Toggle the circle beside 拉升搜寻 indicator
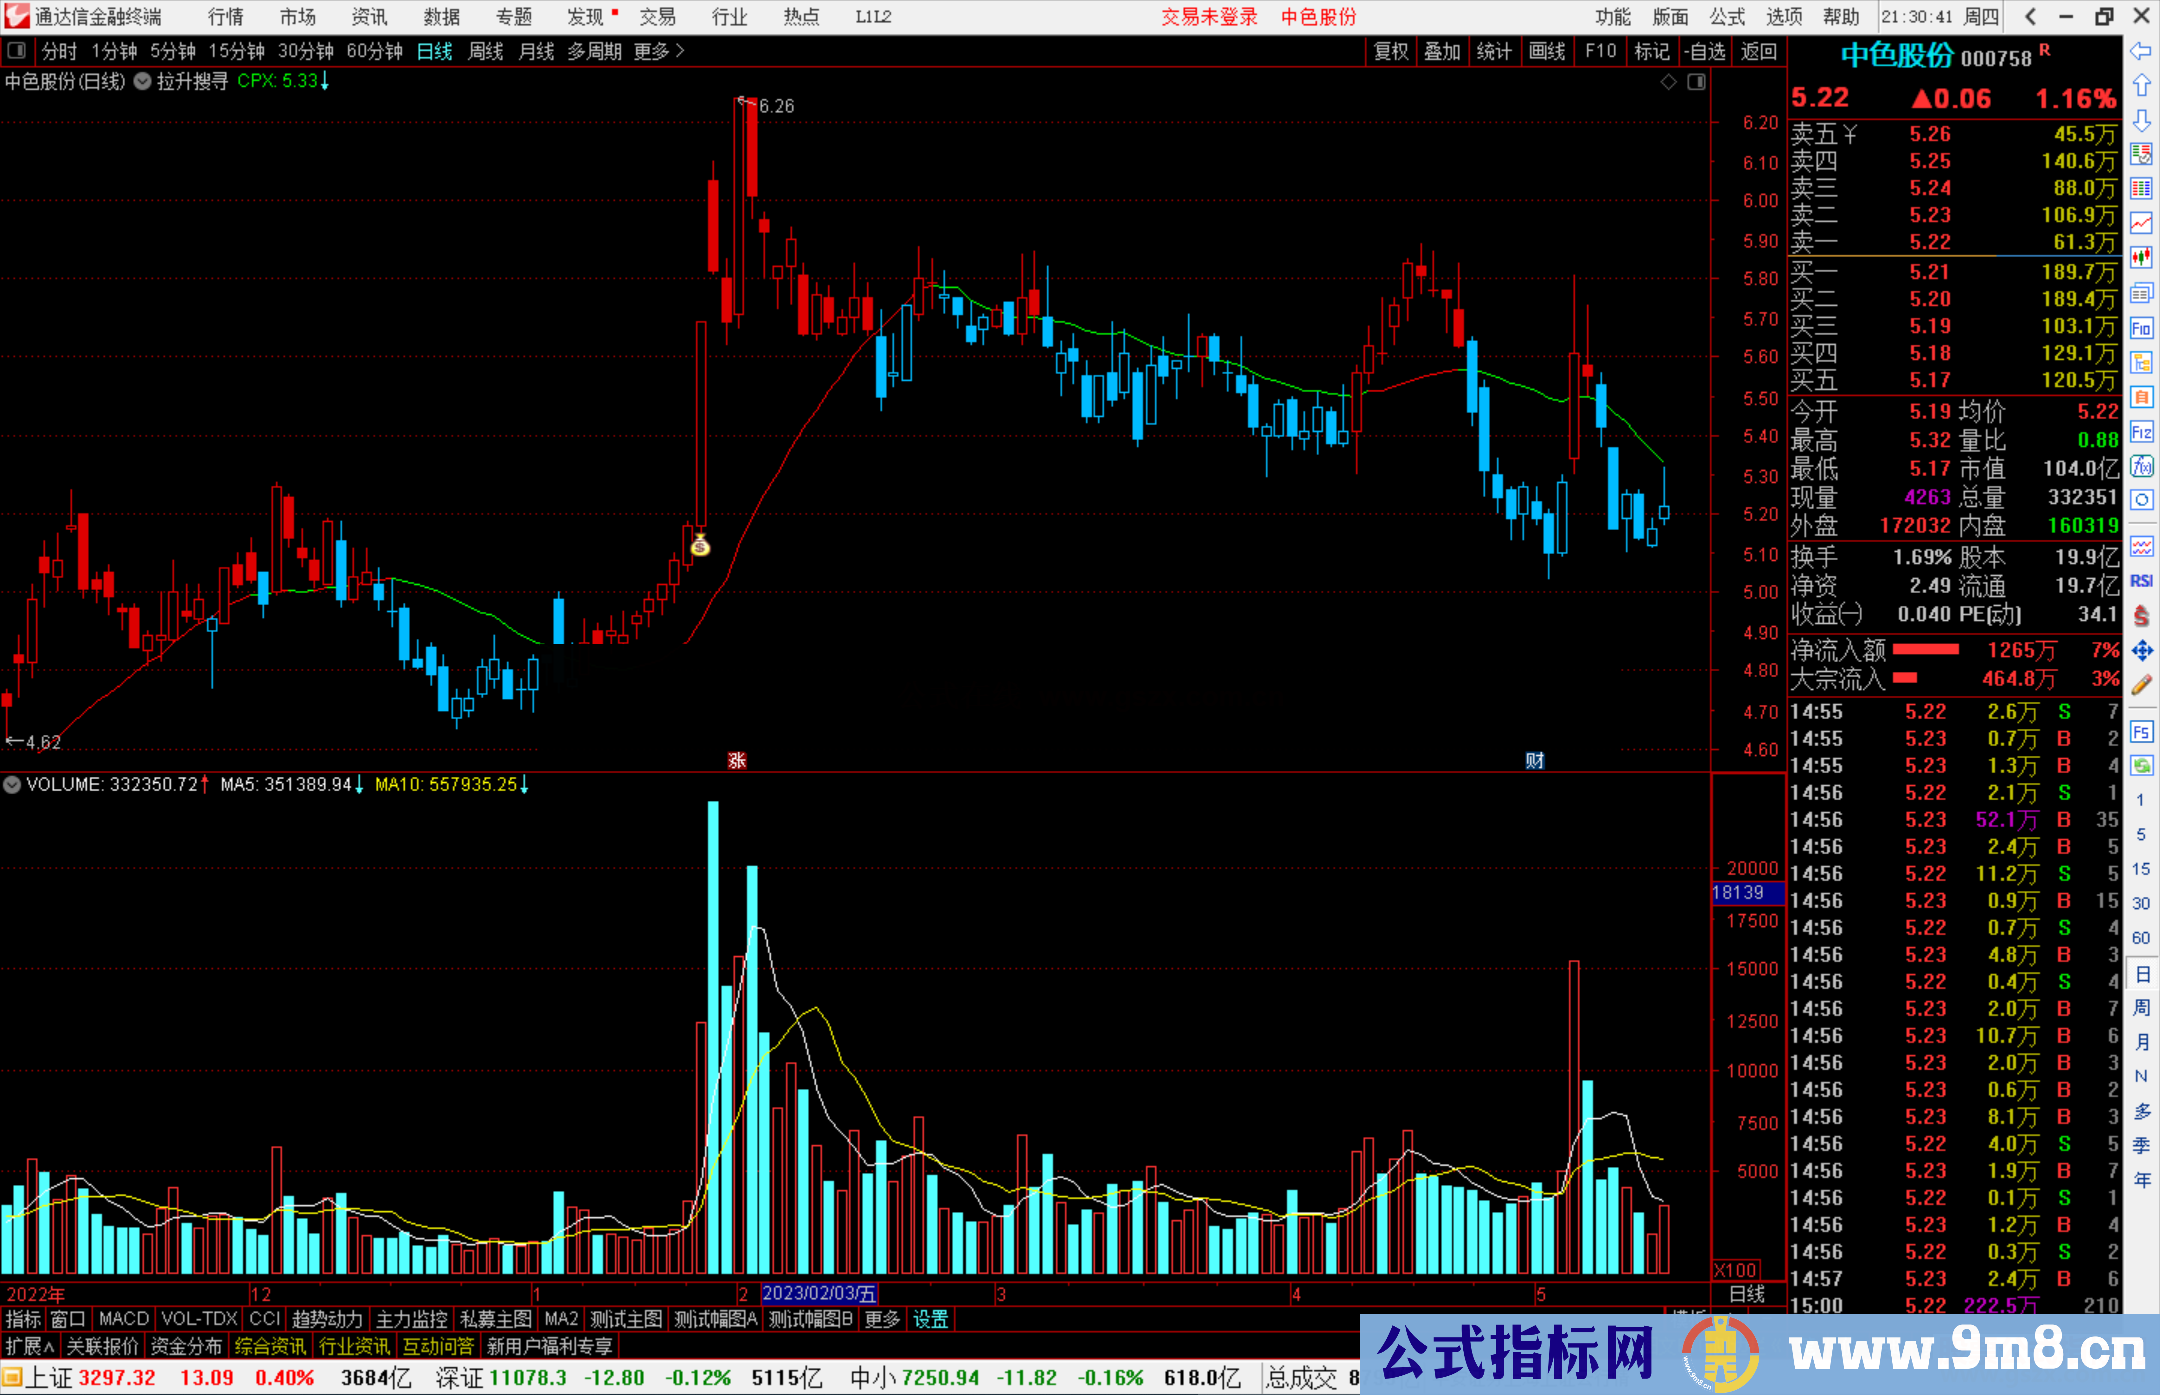The height and width of the screenshot is (1395, 2160). (143, 81)
